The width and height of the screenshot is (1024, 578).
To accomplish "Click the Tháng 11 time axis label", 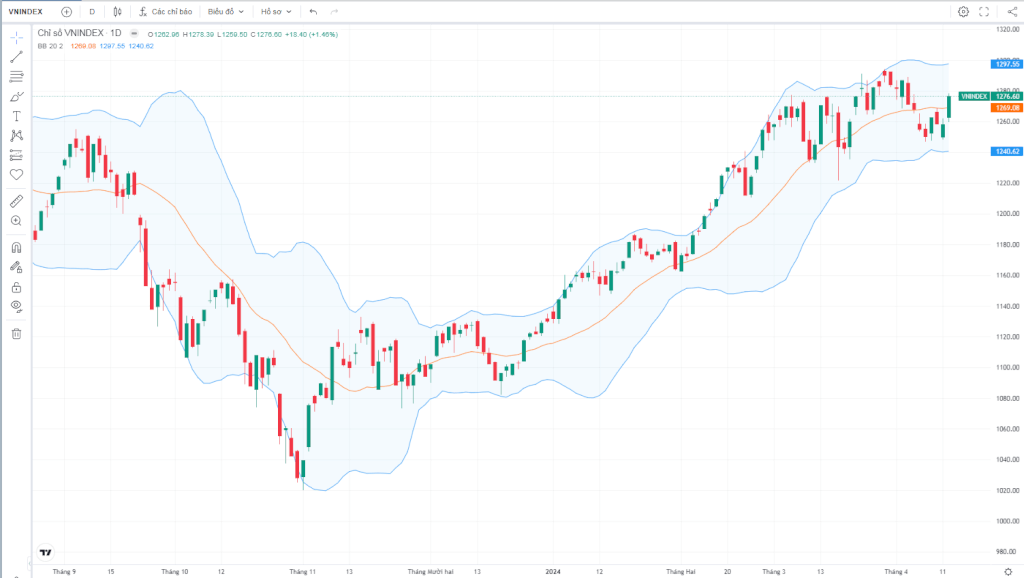I will pyautogui.click(x=302, y=572).
